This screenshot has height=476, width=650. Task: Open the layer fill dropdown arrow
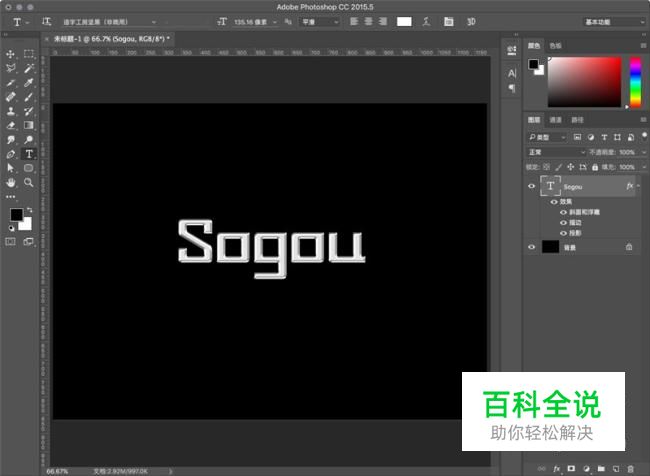[x=644, y=167]
